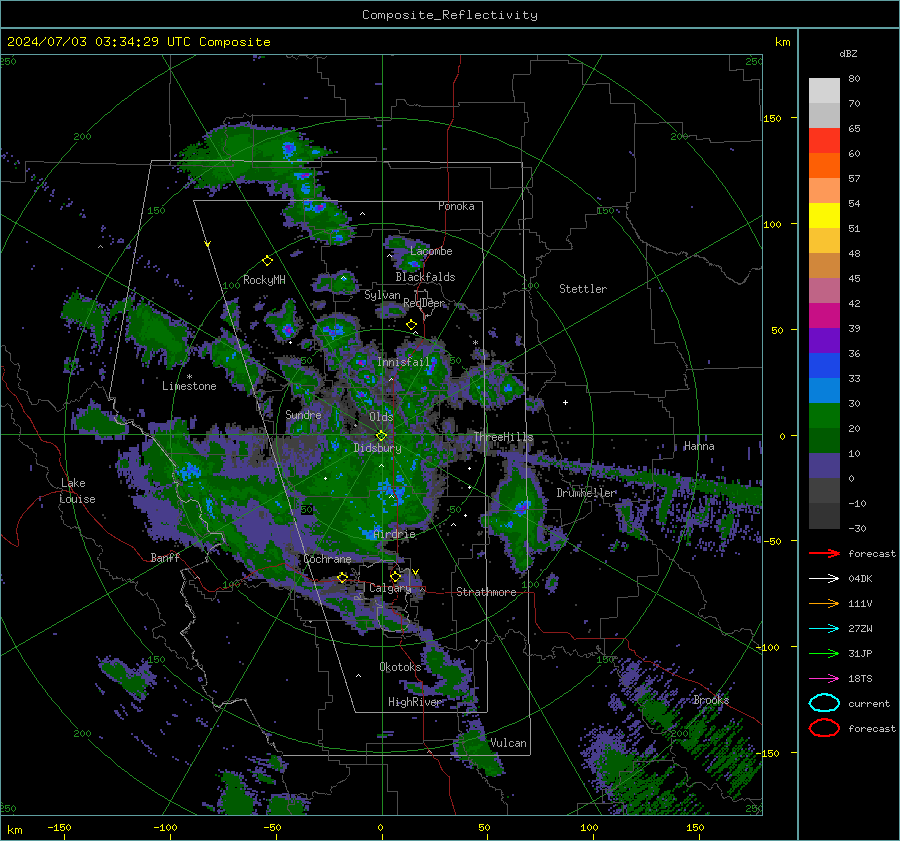The height and width of the screenshot is (841, 900).
Task: Click the Cochrane label
Action: 327,559
